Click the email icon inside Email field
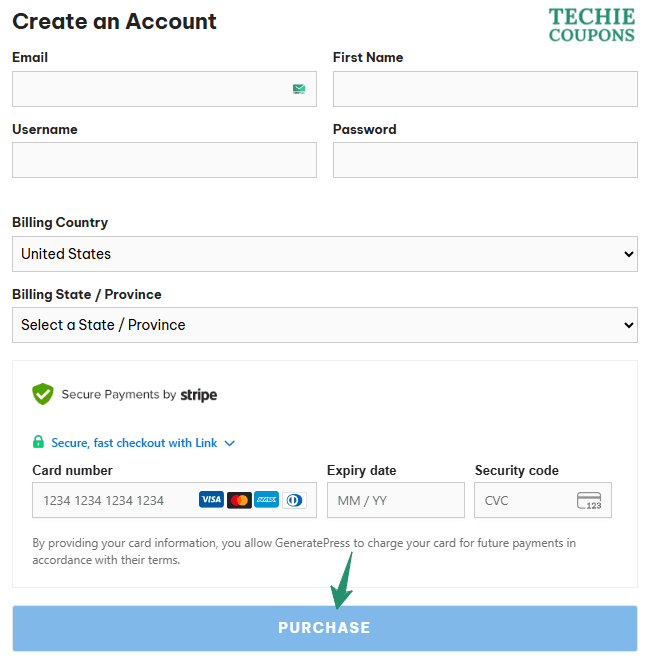The image size is (649, 664). 299,89
